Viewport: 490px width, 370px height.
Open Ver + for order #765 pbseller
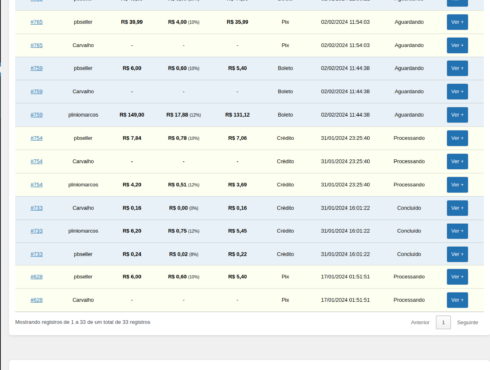point(457,22)
